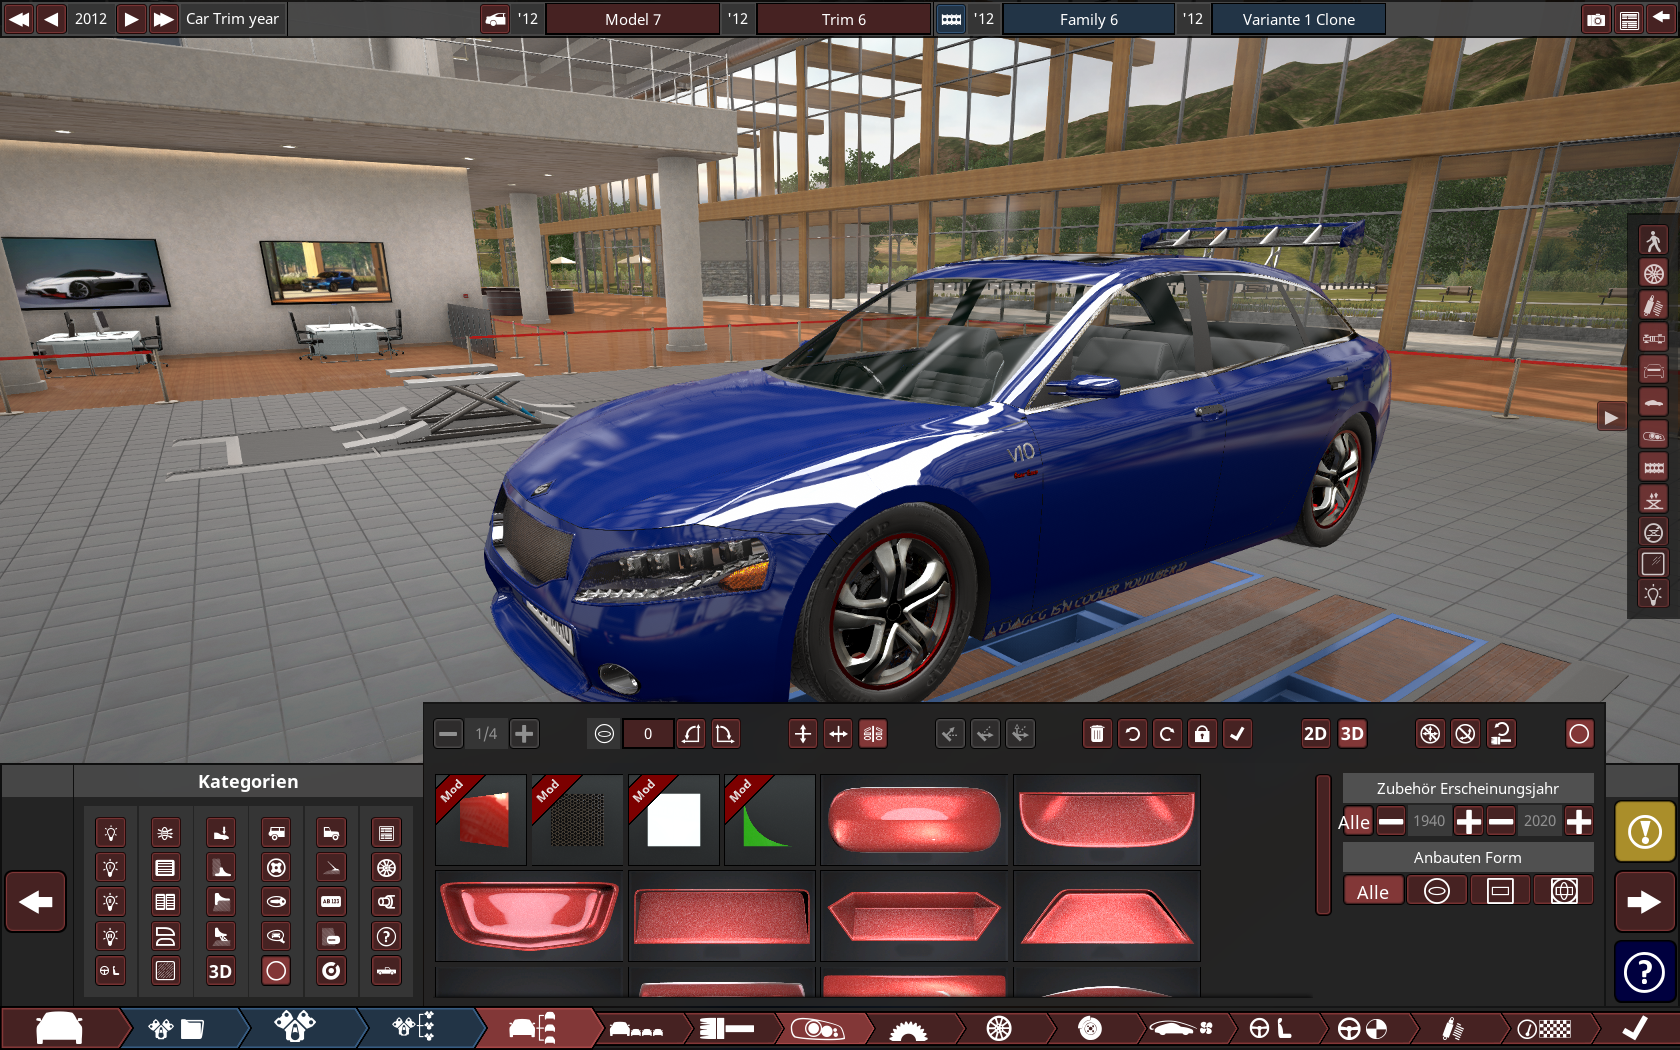Toggle the suspension spring icon in sidebar
1680x1050 pixels.
tap(1653, 306)
